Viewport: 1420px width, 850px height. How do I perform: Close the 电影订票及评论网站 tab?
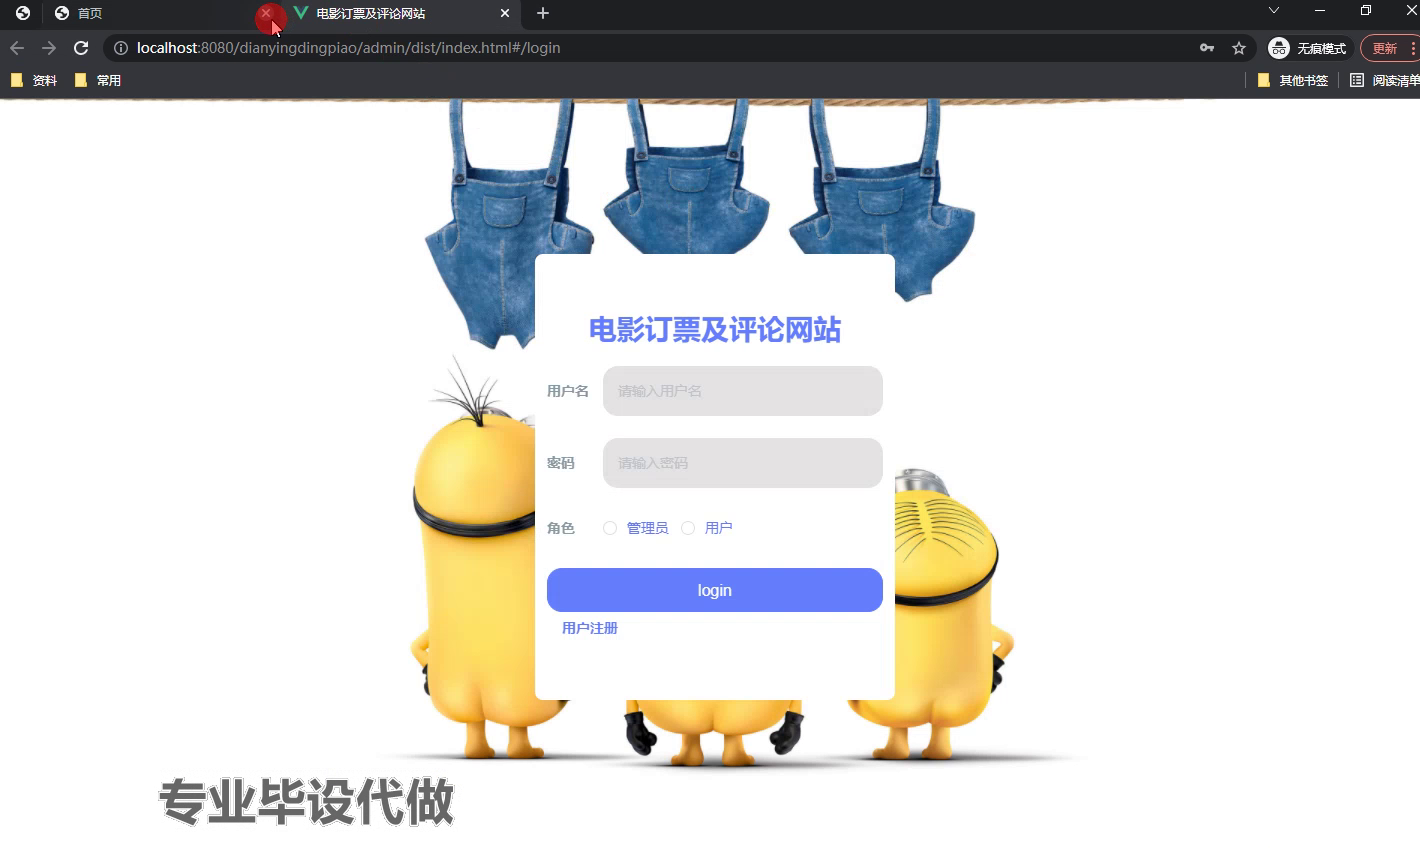505,13
